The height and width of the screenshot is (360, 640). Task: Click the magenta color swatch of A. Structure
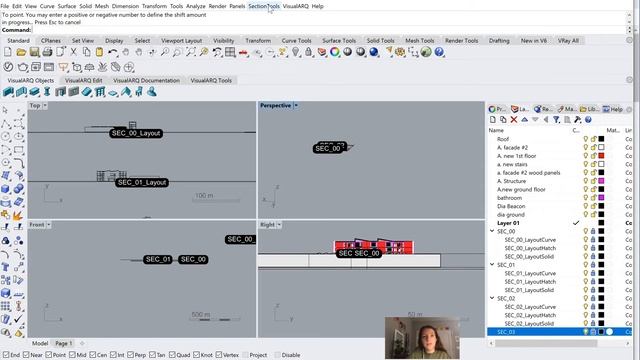(x=601, y=181)
